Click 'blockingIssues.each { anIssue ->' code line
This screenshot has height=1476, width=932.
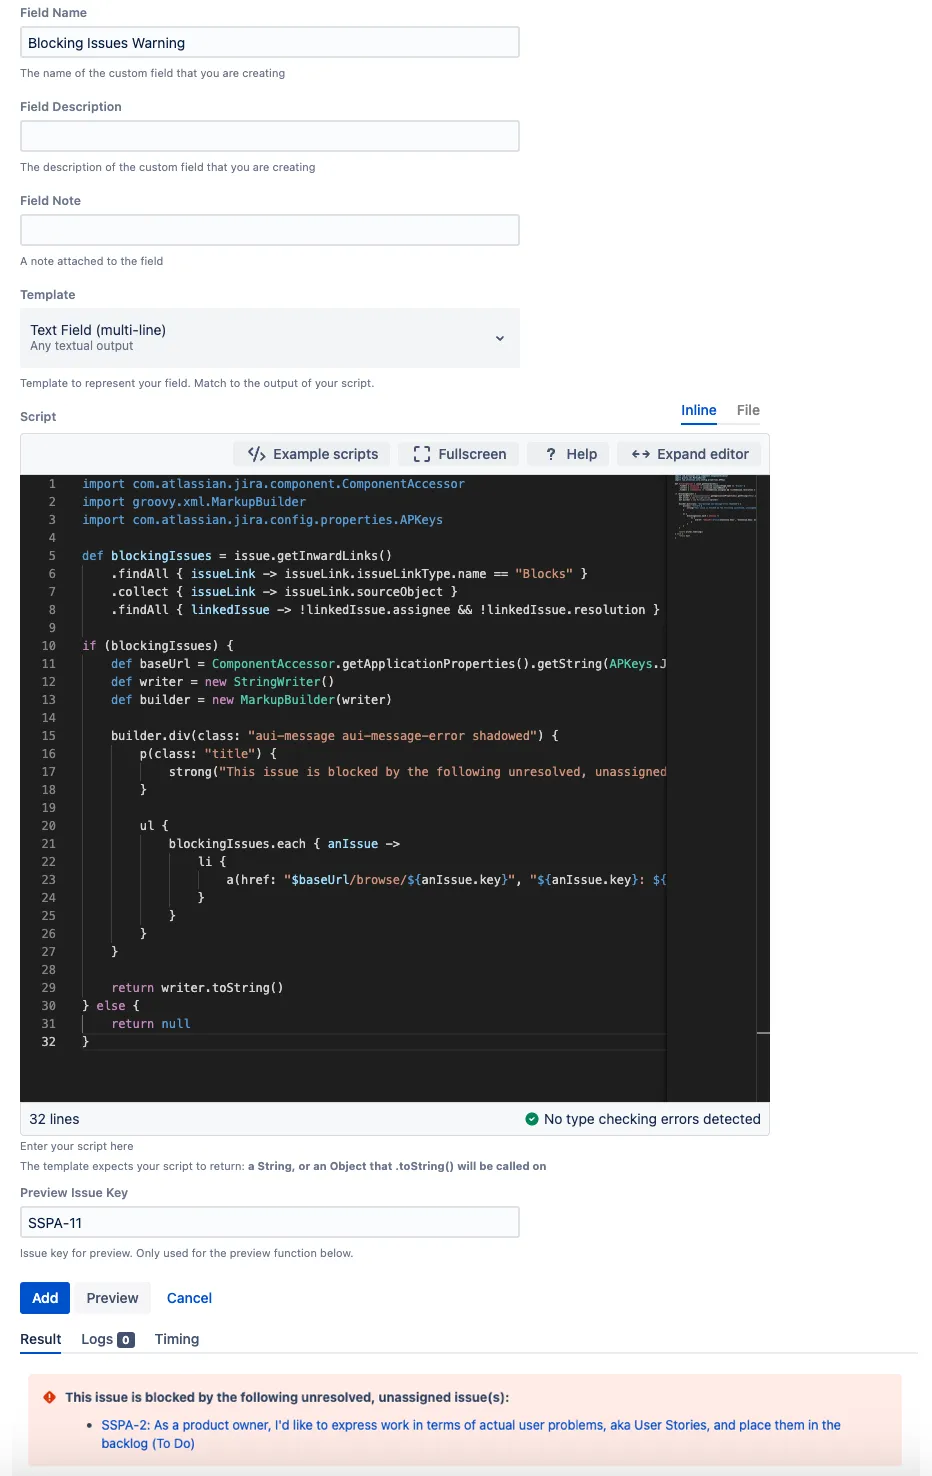284,844
